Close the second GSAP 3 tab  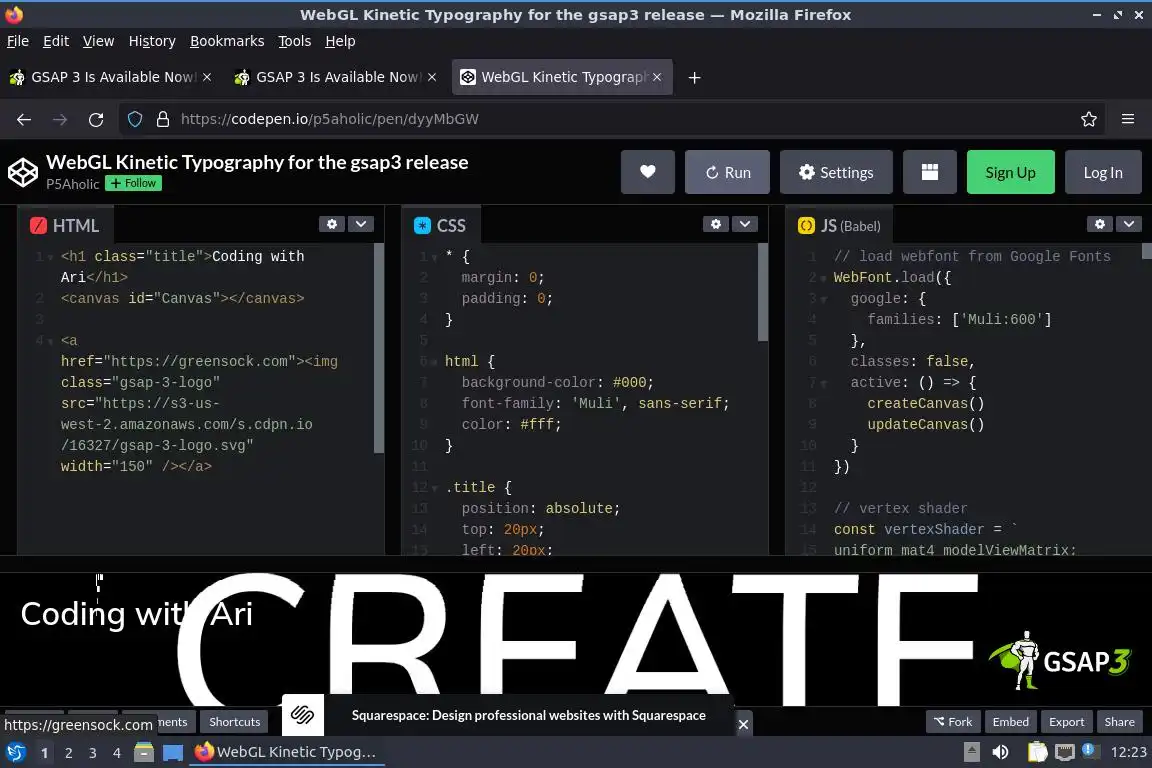432,77
